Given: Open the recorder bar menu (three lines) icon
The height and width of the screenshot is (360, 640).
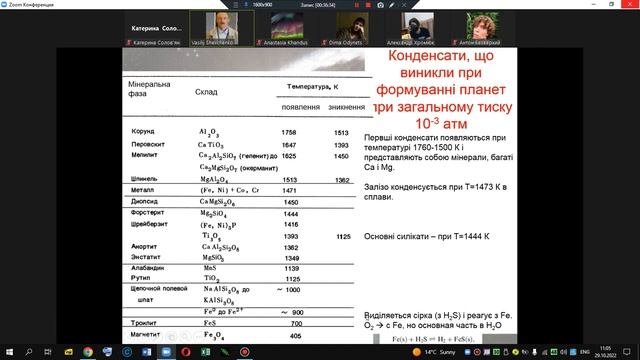Looking at the screenshot, I should pyautogui.click(x=236, y=5).
